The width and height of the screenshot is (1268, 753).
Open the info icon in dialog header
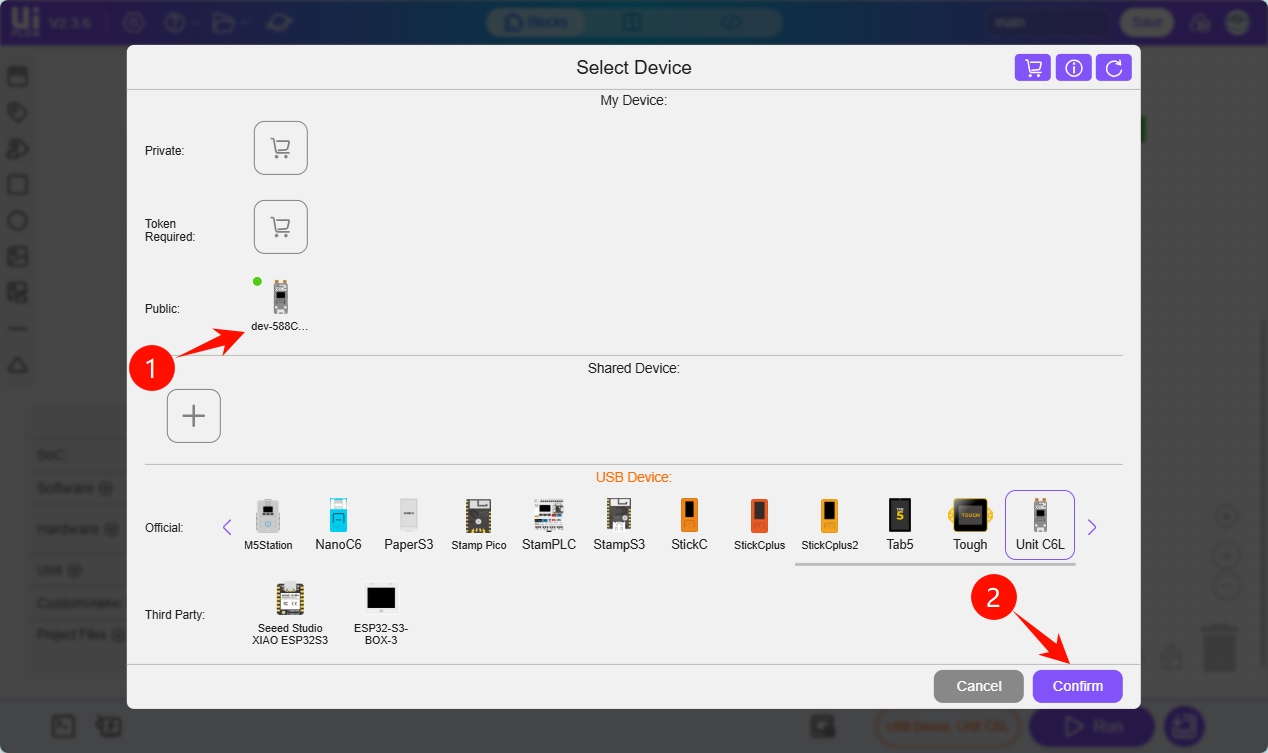(1074, 68)
